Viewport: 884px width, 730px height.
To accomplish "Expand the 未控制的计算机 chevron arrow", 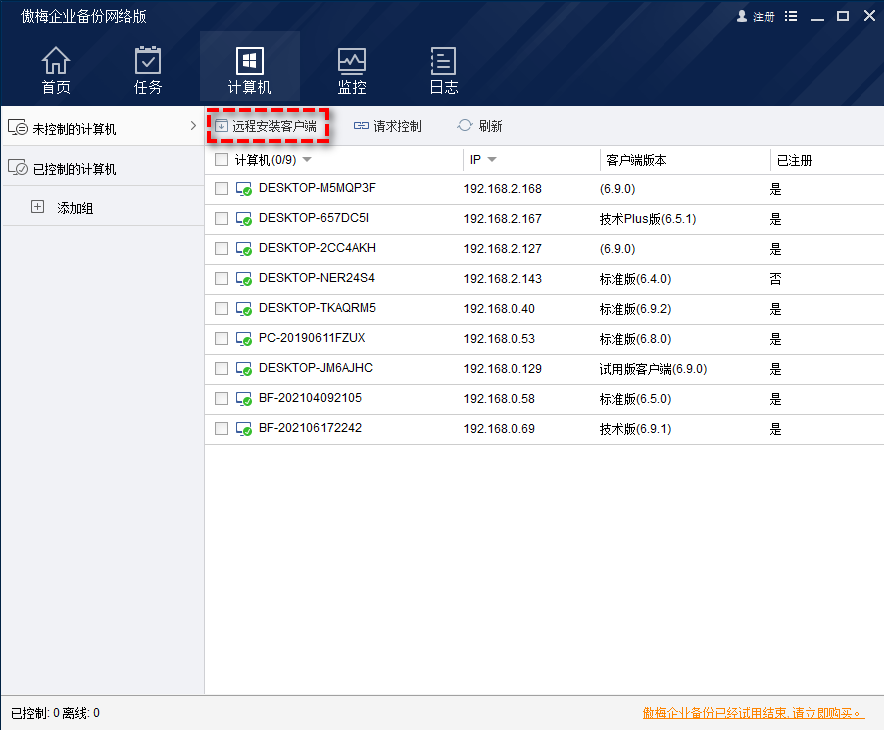I will (193, 125).
